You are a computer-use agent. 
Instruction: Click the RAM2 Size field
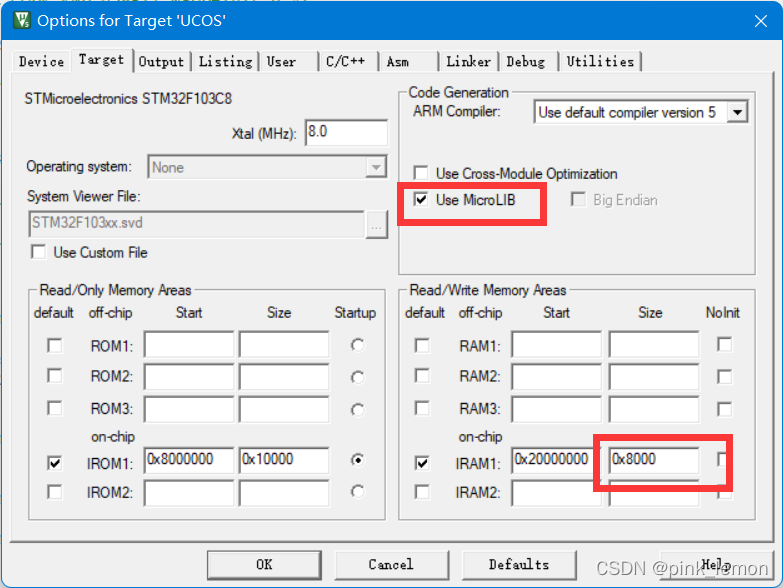coord(654,376)
